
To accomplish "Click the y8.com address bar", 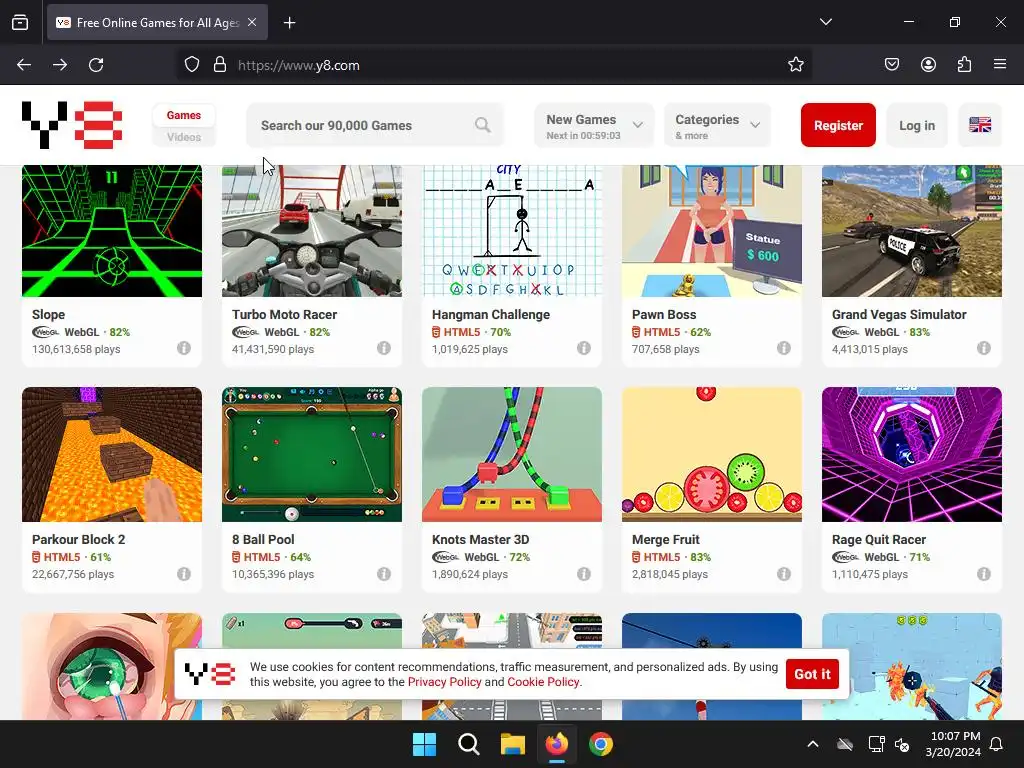I will (494, 65).
